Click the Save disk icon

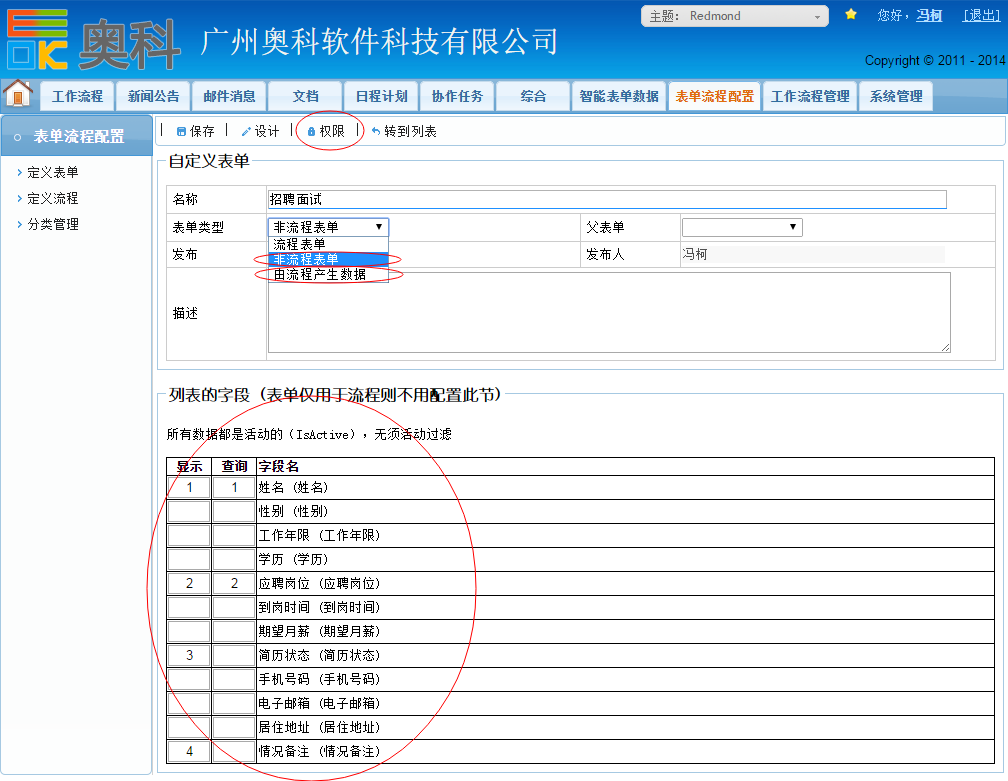click(181, 132)
